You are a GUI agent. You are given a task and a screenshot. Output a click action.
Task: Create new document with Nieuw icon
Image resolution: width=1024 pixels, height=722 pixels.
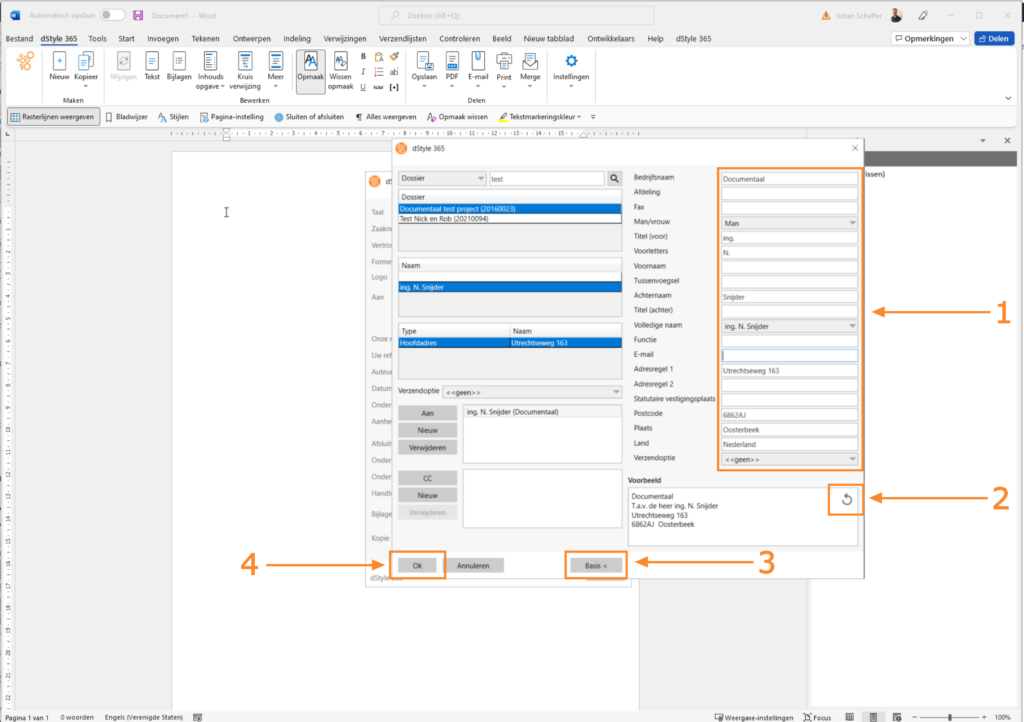pos(59,67)
